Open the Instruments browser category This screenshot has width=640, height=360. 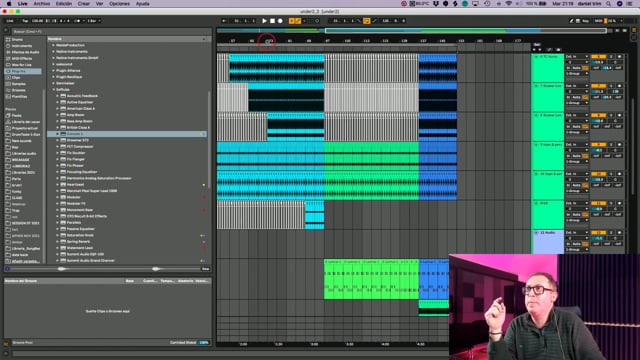click(21, 46)
